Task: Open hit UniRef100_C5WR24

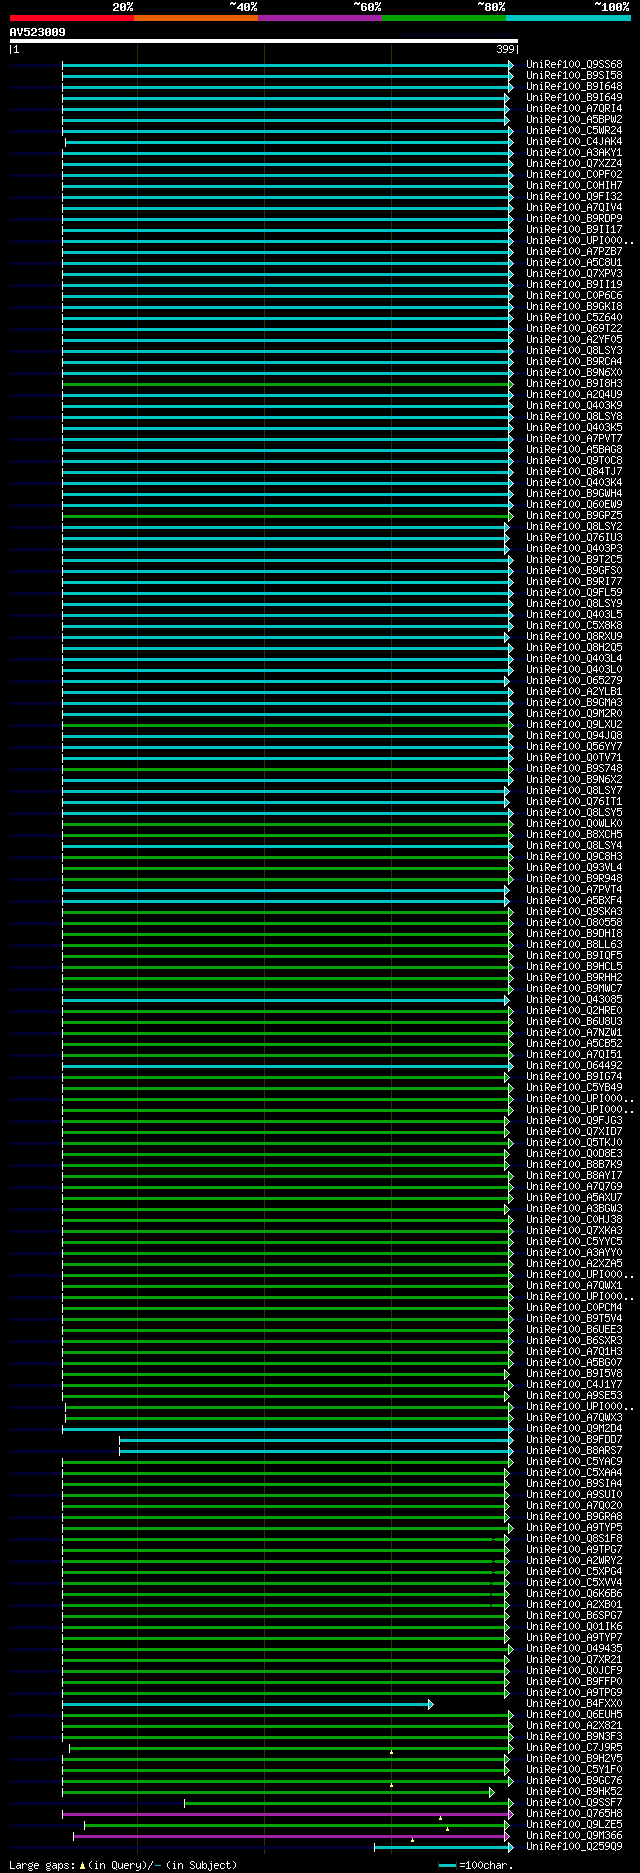Action: point(574,131)
